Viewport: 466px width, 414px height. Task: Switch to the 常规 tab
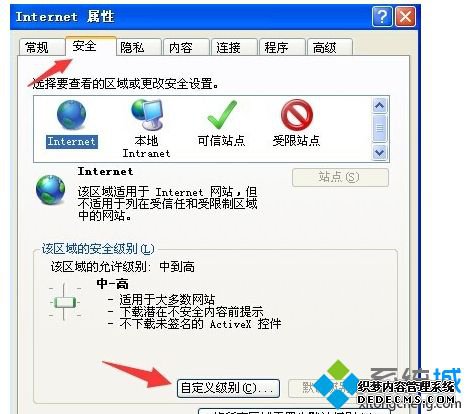(x=41, y=47)
